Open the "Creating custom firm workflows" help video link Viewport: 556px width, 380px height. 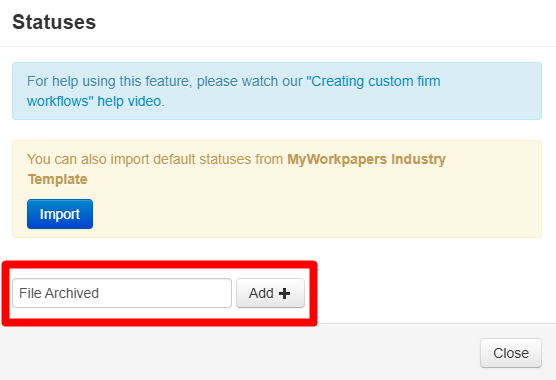click(x=234, y=91)
